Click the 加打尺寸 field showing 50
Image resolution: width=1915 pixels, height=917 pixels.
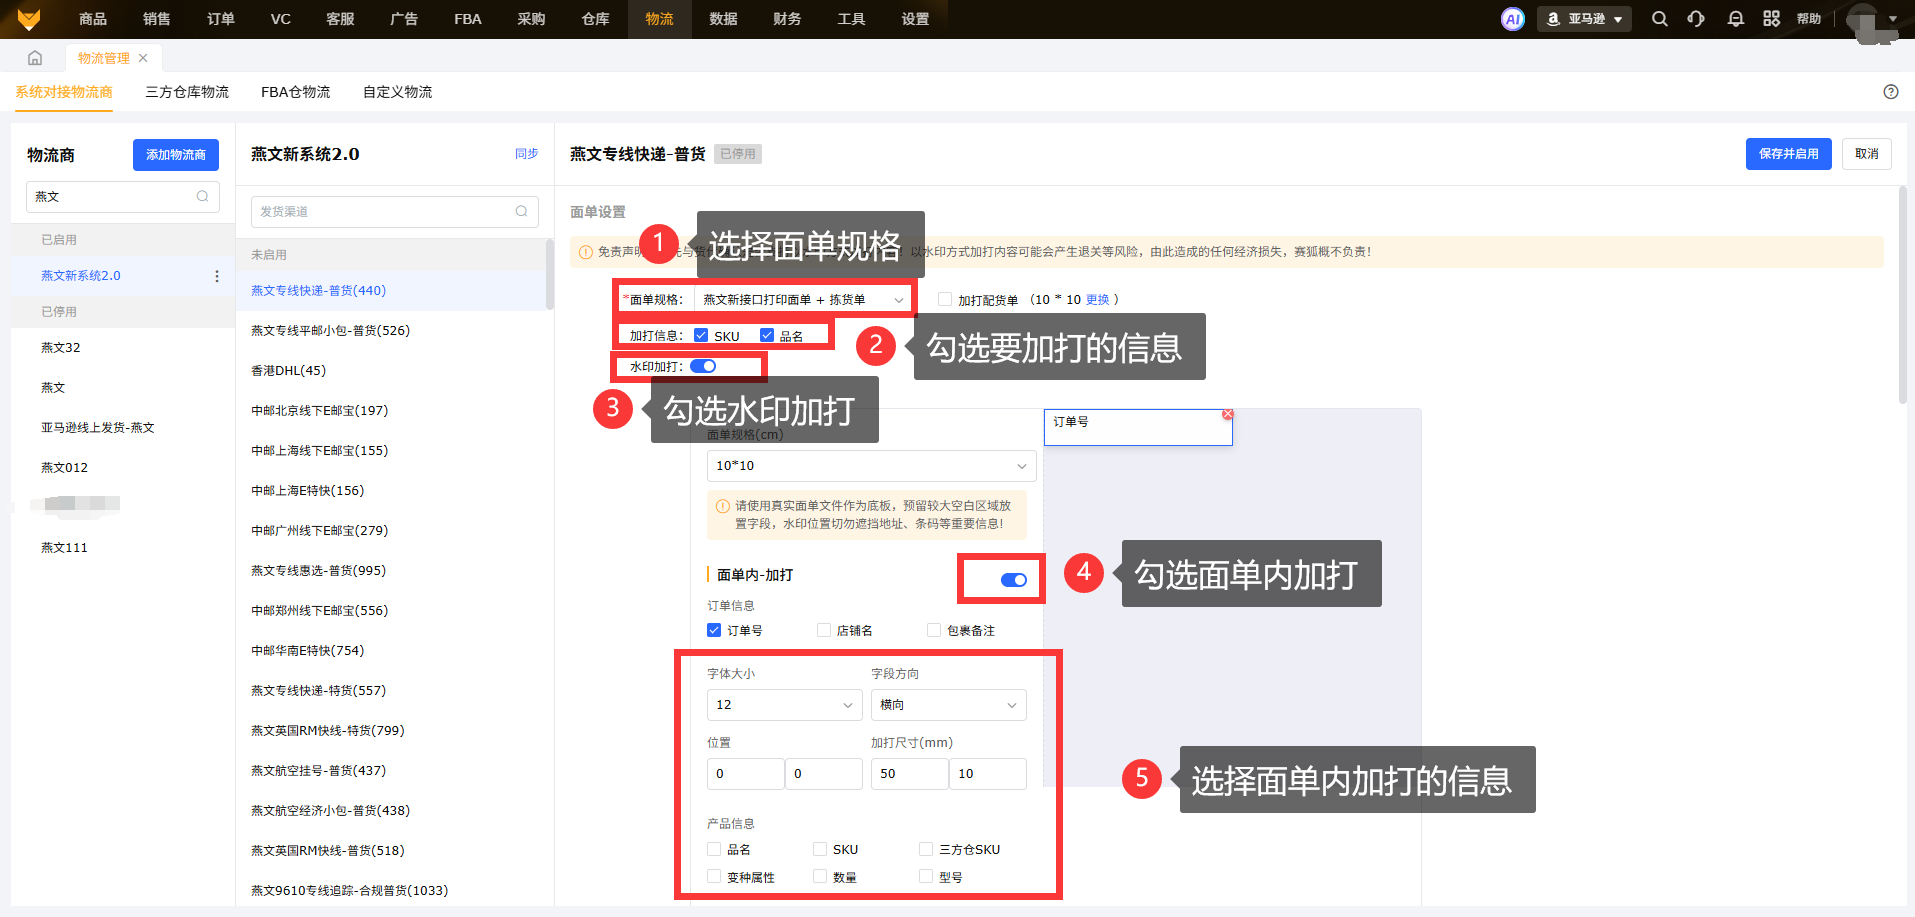tap(909, 774)
